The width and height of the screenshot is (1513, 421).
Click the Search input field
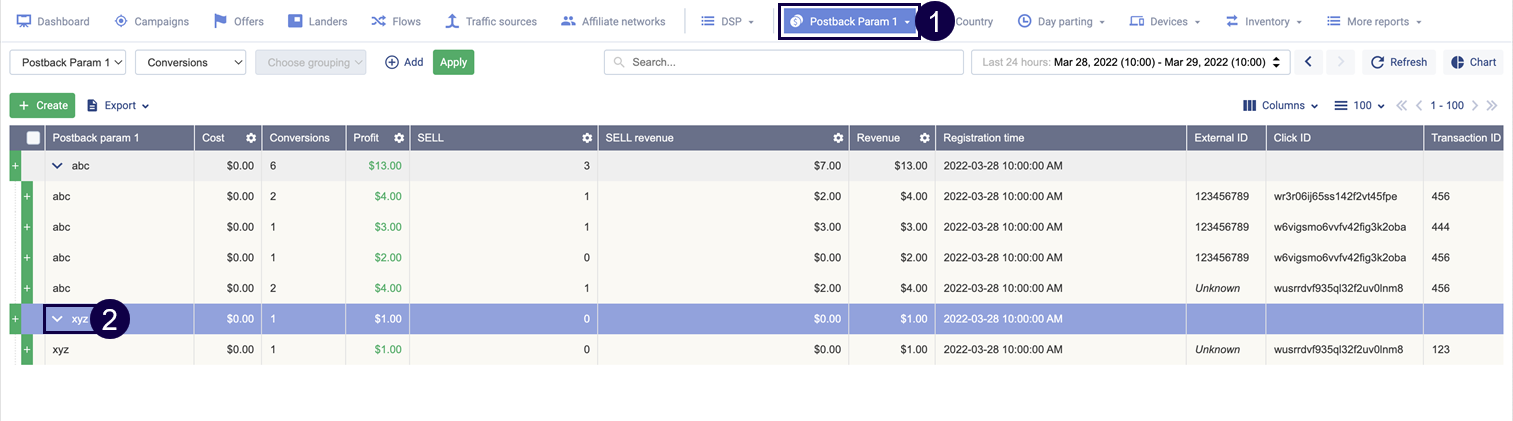[x=783, y=62]
